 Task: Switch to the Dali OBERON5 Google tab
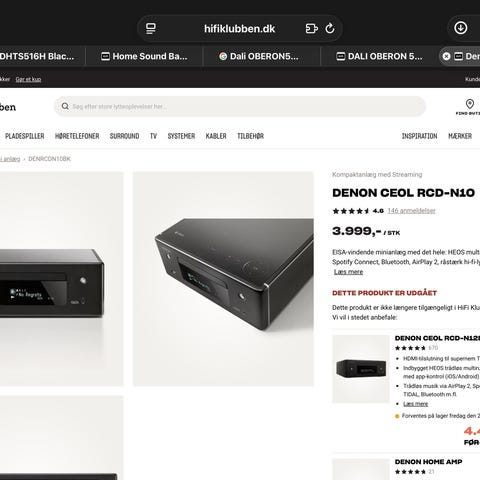click(261, 56)
